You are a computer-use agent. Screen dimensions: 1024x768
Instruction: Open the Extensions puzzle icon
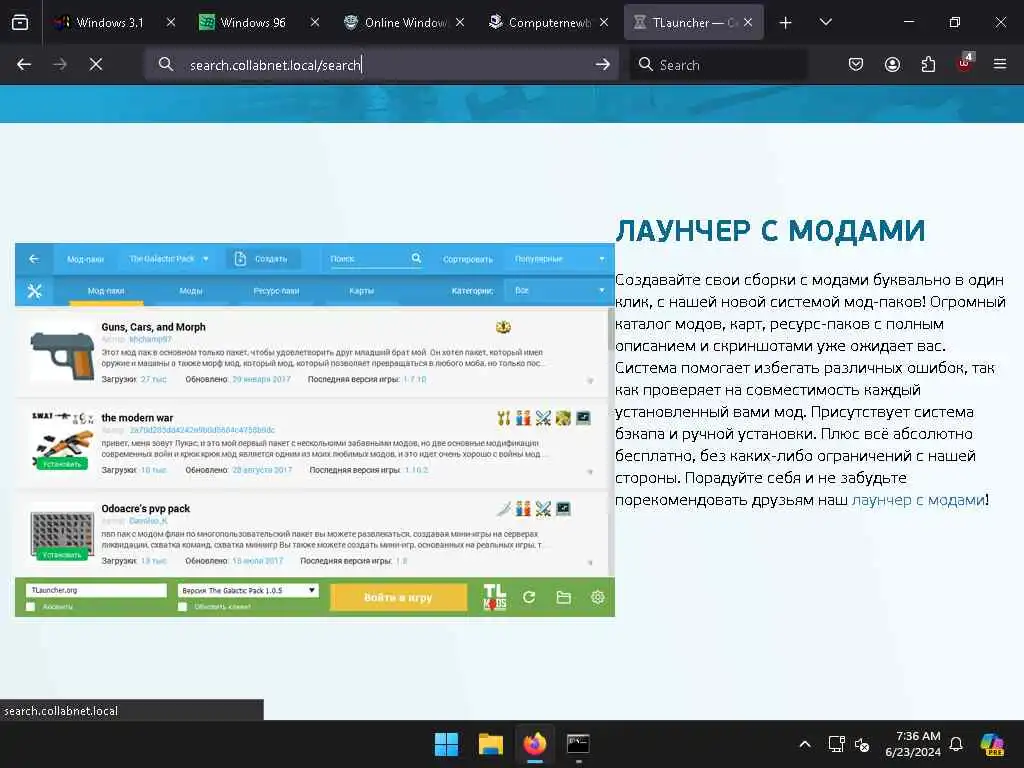(x=928, y=65)
